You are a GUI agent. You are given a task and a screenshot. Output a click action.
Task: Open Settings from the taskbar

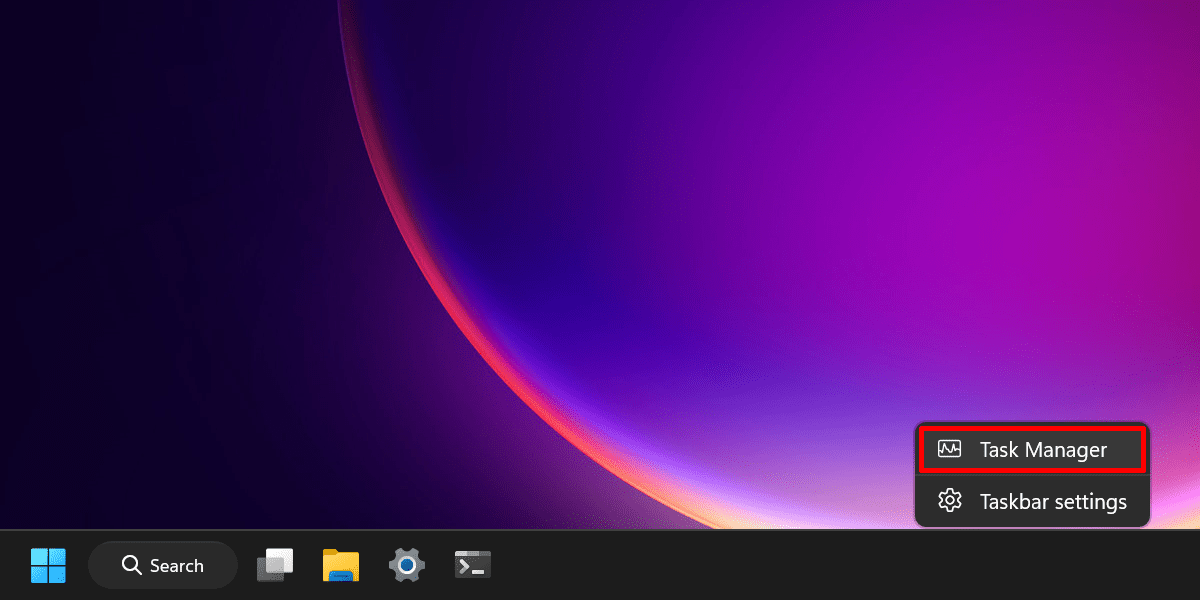pos(406,564)
